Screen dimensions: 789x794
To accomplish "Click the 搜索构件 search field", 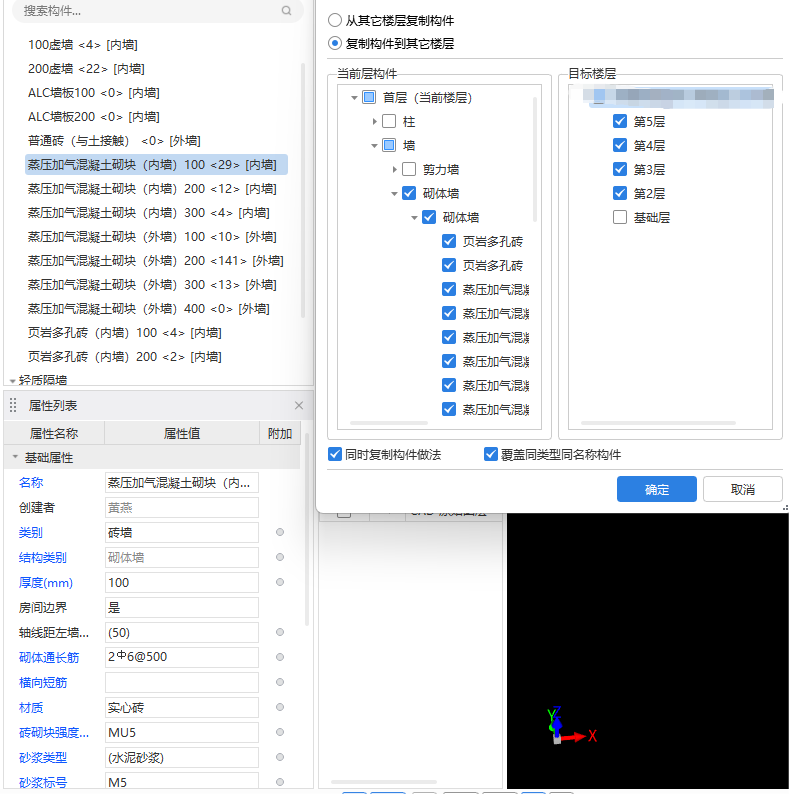I will tap(157, 11).
